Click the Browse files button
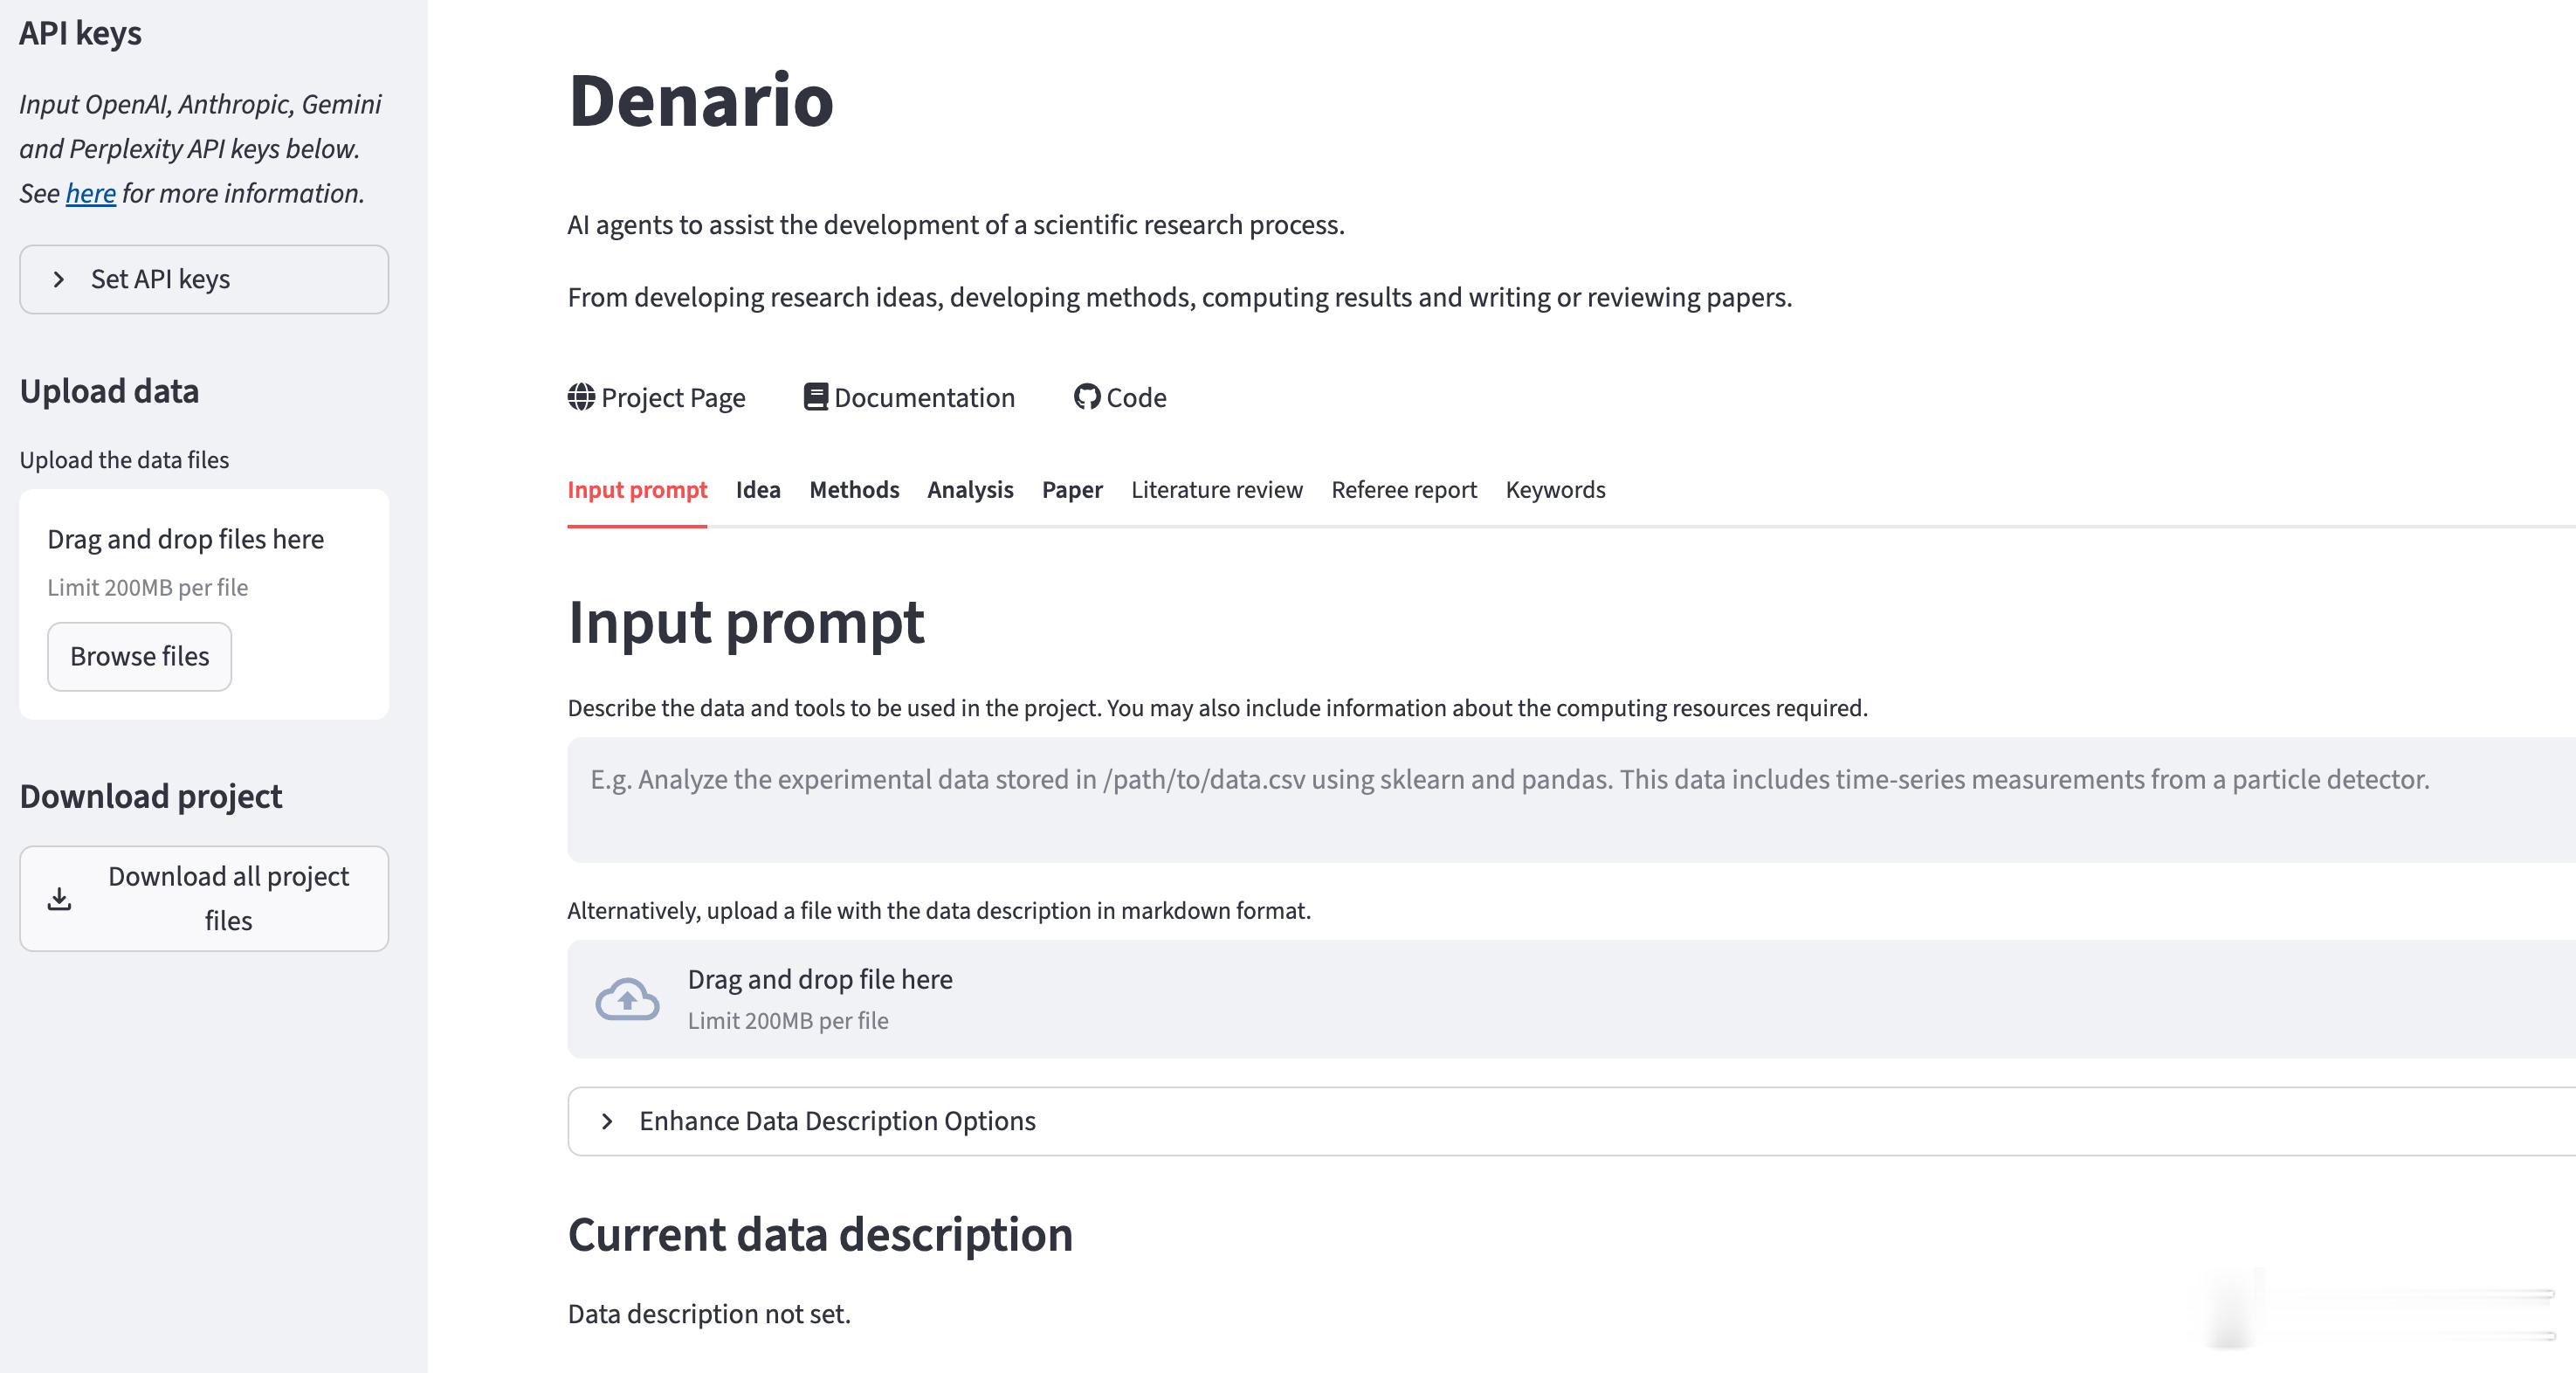 coord(140,656)
